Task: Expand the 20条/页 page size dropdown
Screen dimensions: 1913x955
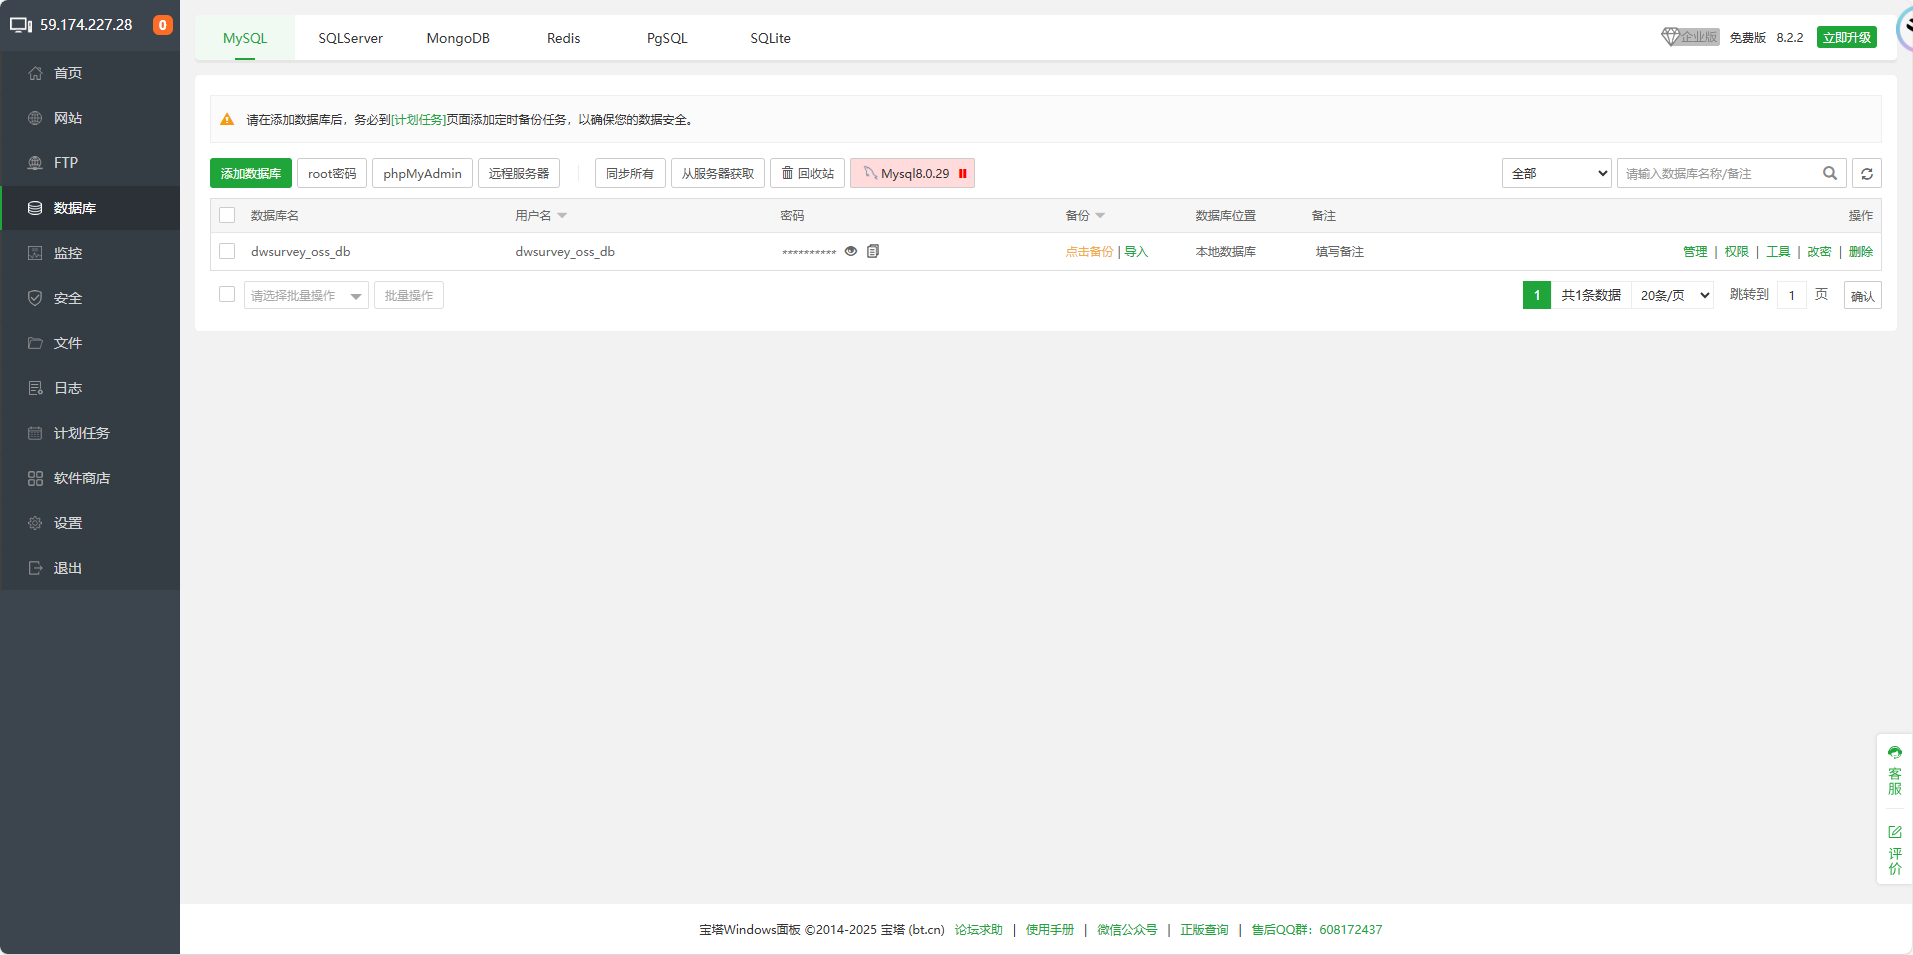Action: click(x=1673, y=295)
